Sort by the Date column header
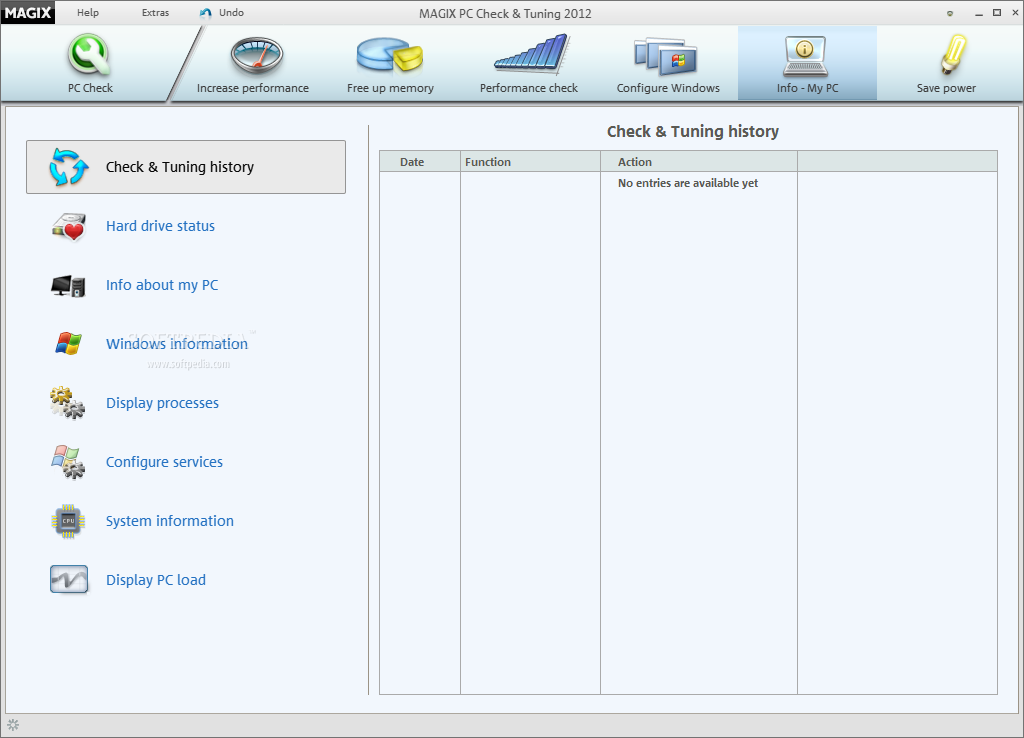Viewport: 1024px width, 738px height. pyautogui.click(x=420, y=161)
